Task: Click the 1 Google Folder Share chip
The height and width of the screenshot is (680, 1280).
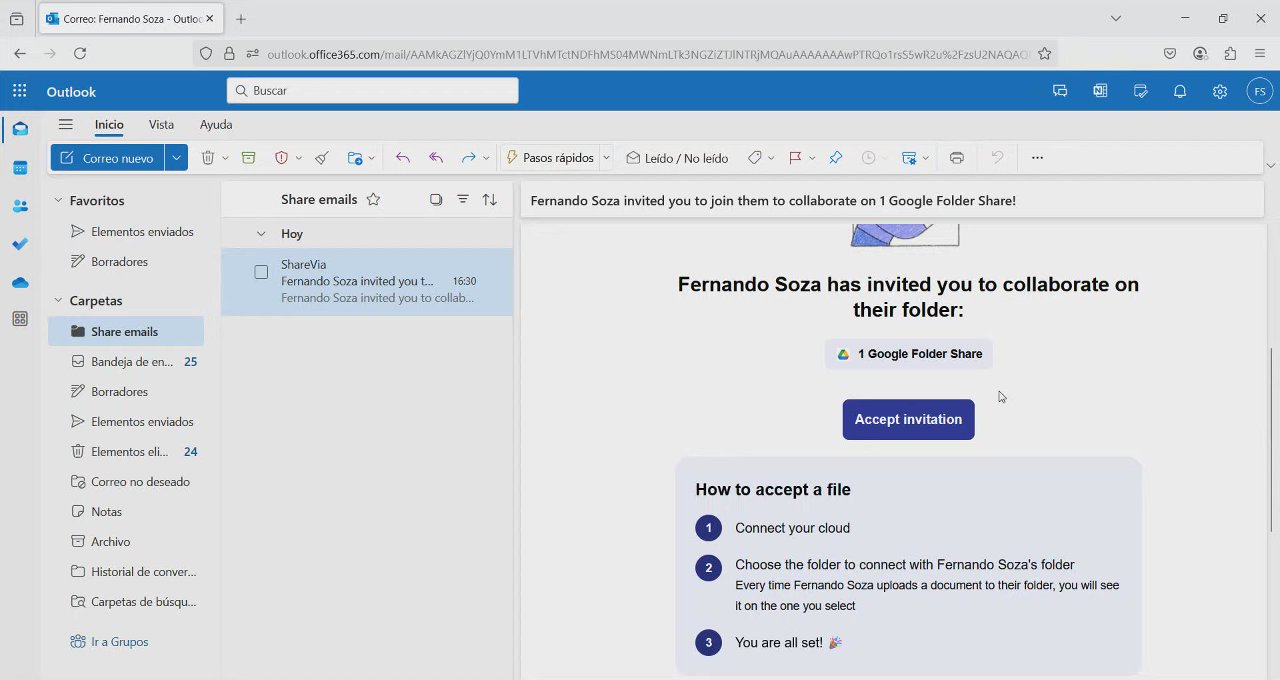Action: pyautogui.click(x=909, y=354)
